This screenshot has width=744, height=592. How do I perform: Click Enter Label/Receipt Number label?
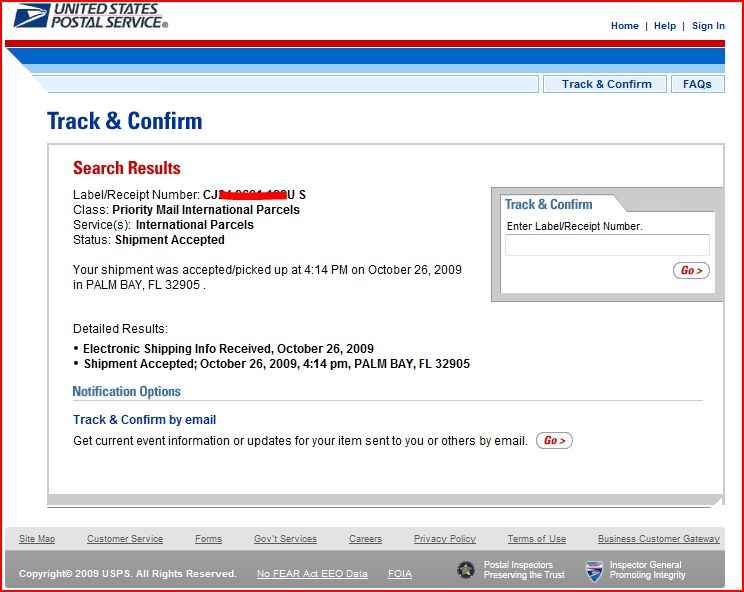(x=575, y=226)
